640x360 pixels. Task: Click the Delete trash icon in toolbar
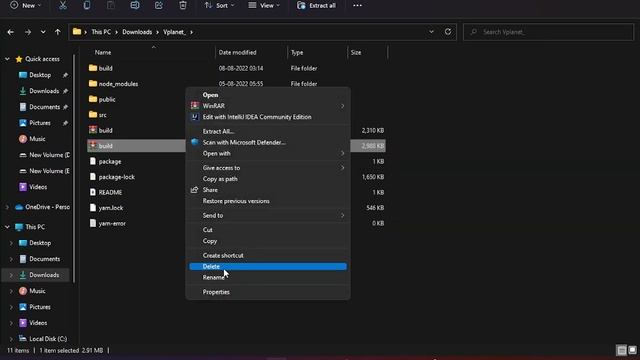(183, 5)
